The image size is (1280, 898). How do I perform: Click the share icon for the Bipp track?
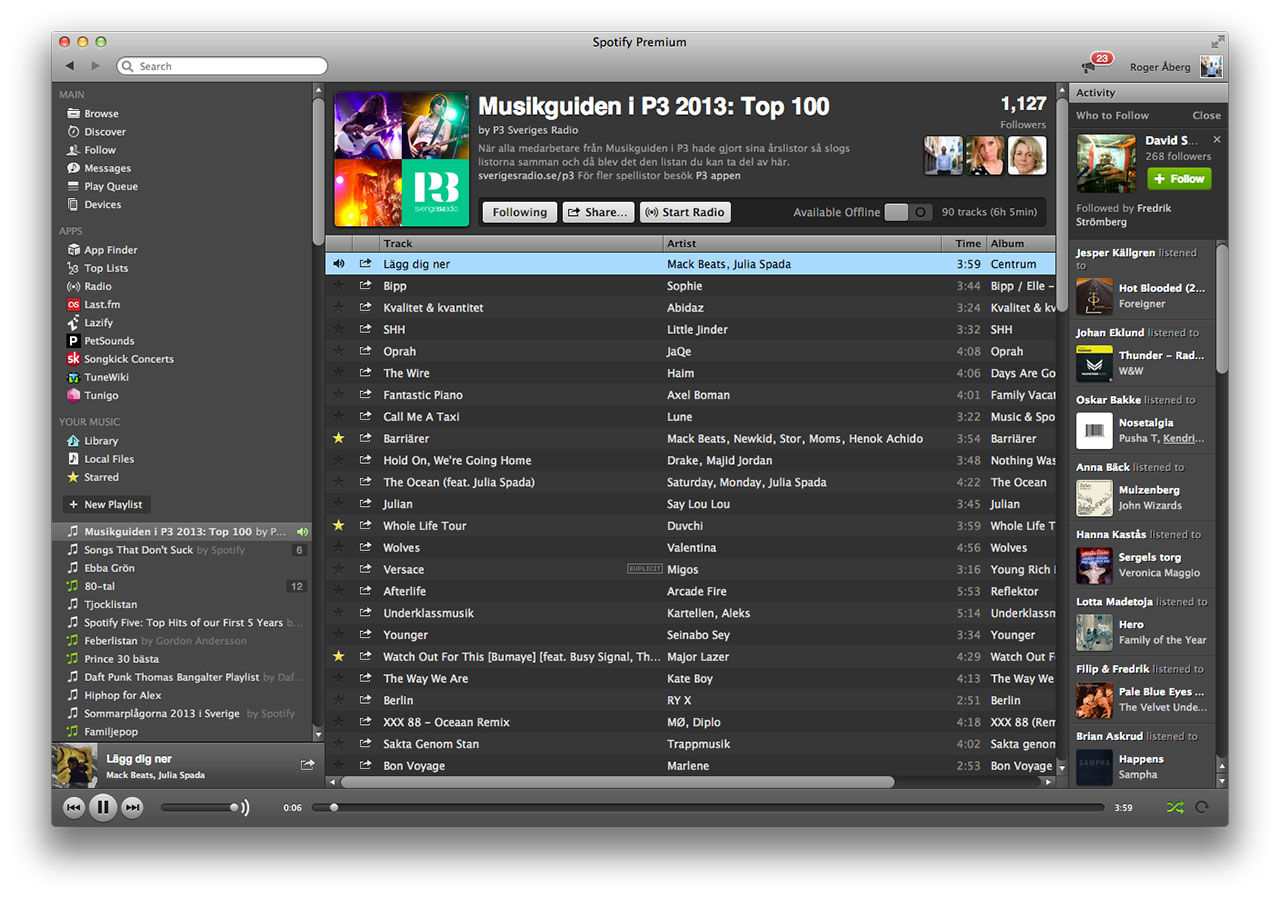coord(365,286)
